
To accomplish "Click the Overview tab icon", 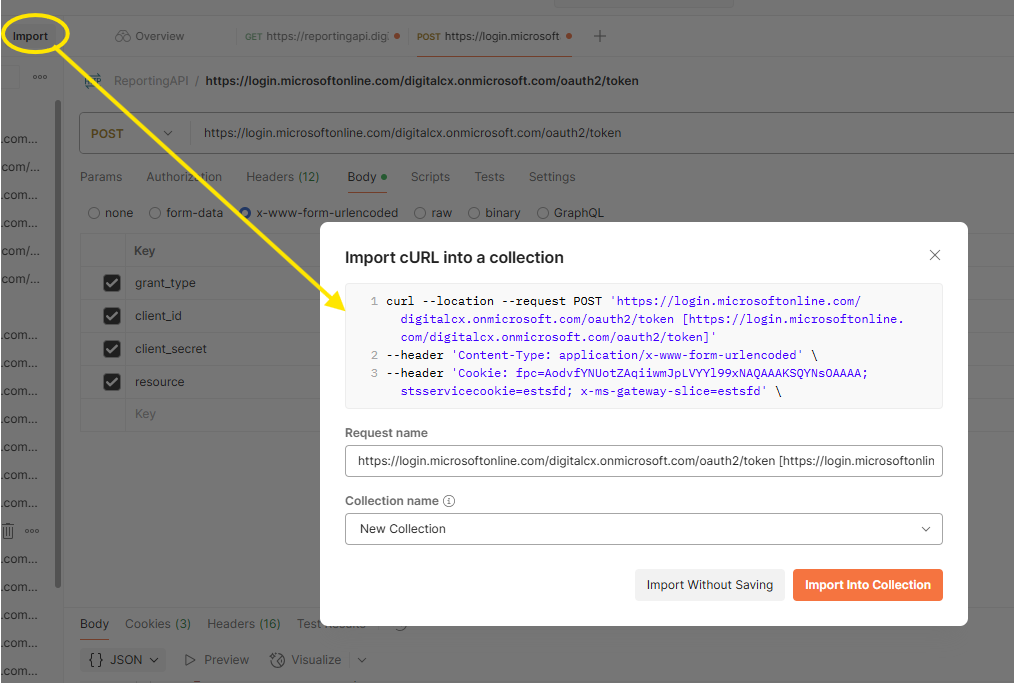I will pos(123,36).
